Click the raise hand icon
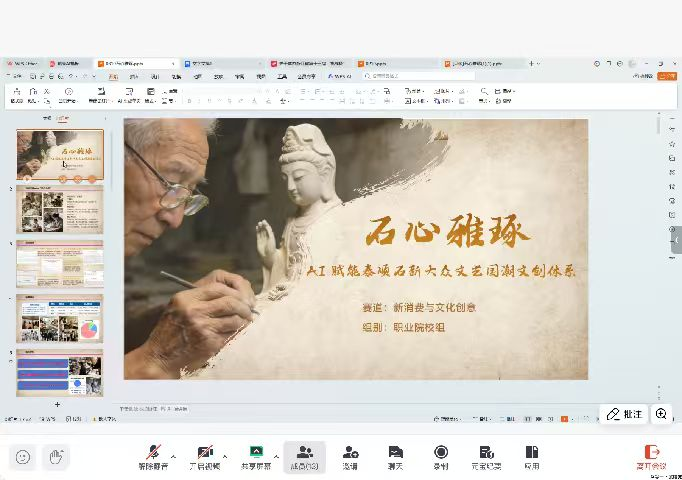 [58, 457]
